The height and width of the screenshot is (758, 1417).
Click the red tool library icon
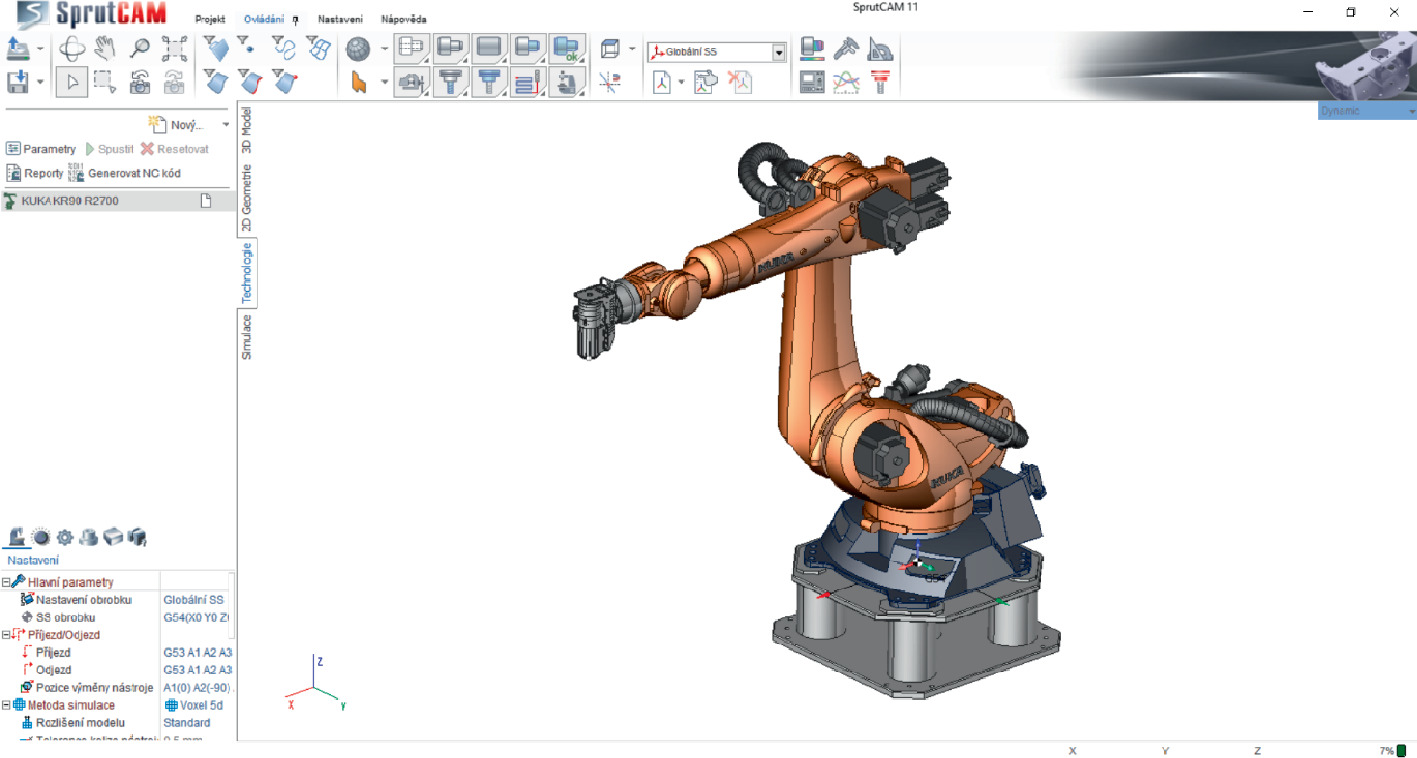coord(880,82)
